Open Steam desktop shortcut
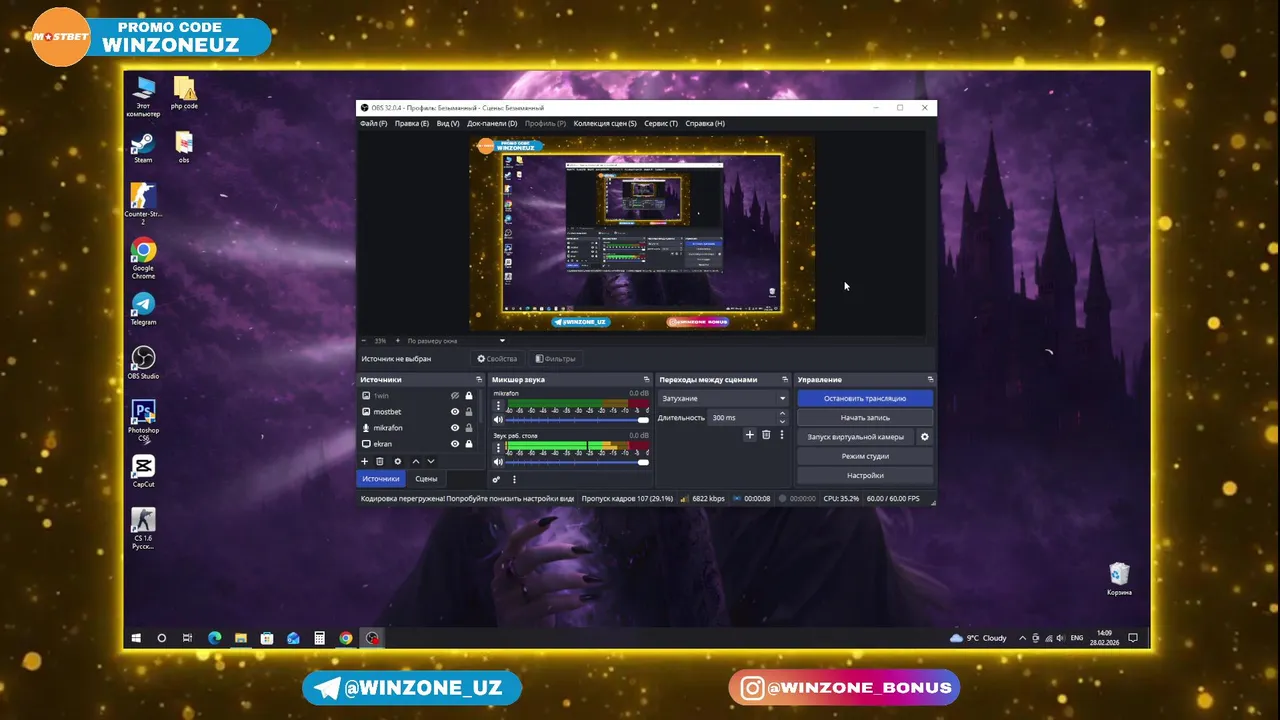1280x720 pixels. (143, 147)
